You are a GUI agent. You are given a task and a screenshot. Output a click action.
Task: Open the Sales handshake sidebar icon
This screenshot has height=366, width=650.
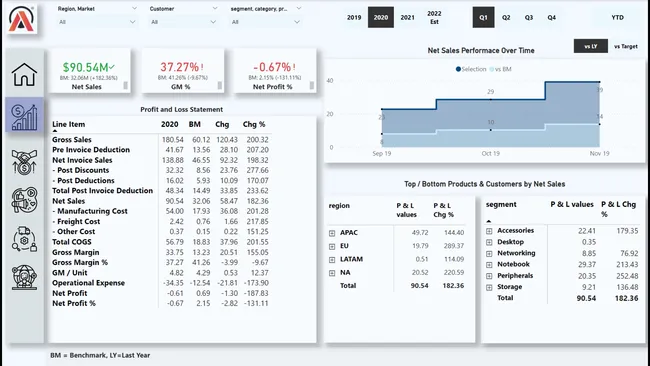coord(24,162)
